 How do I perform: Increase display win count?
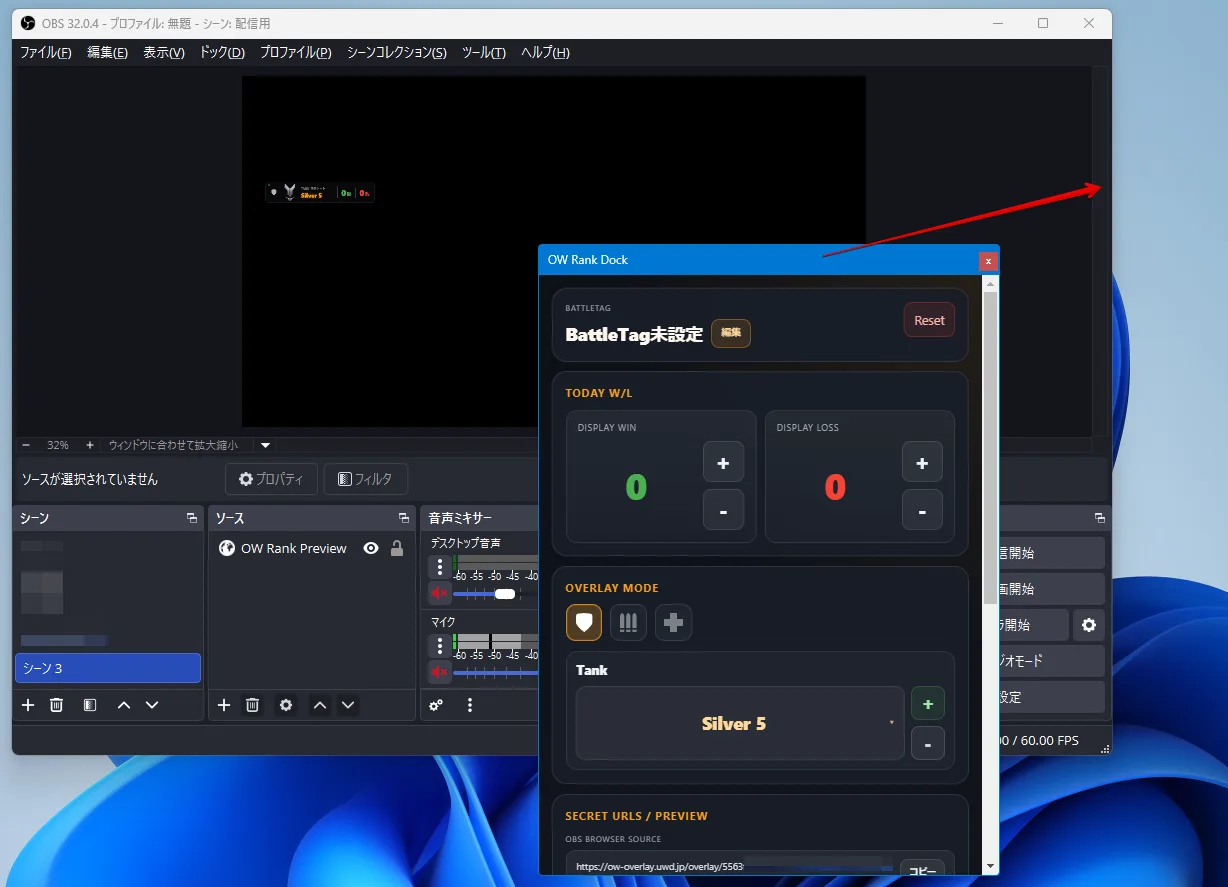click(x=723, y=462)
